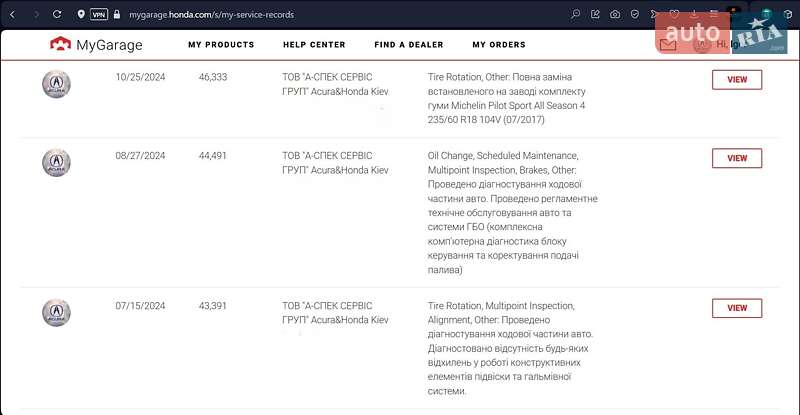Click the magnifier search icon in browser toolbar

click(x=576, y=15)
